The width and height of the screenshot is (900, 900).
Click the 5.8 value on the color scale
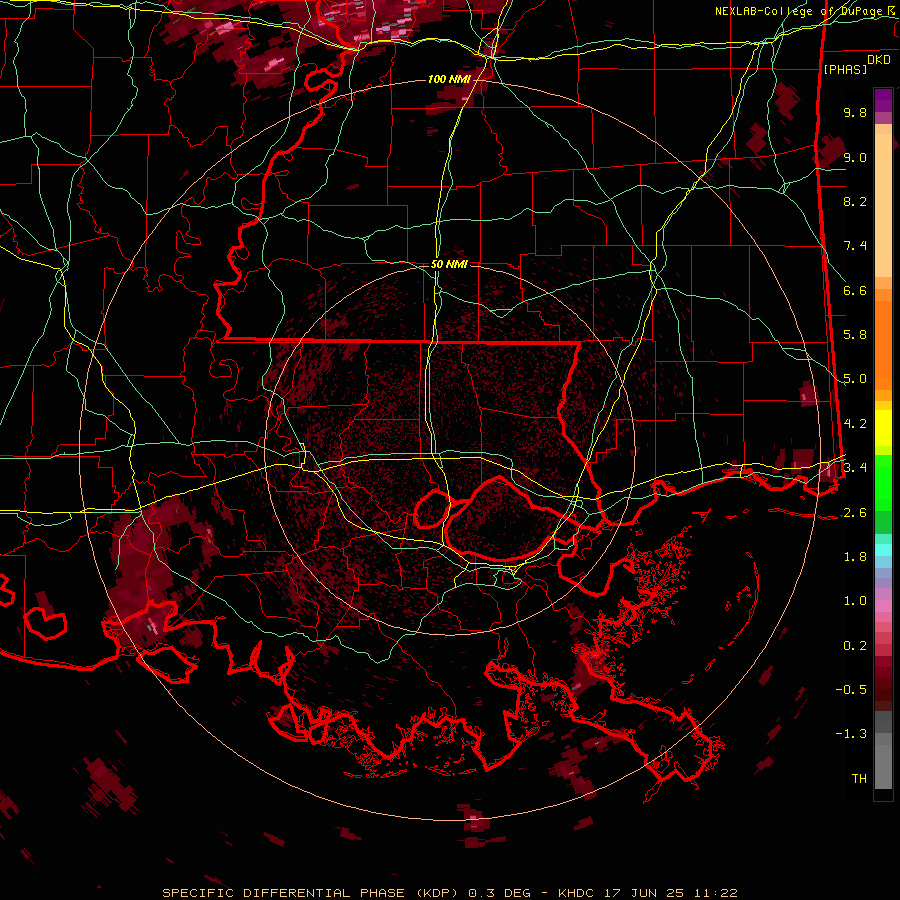(x=855, y=335)
